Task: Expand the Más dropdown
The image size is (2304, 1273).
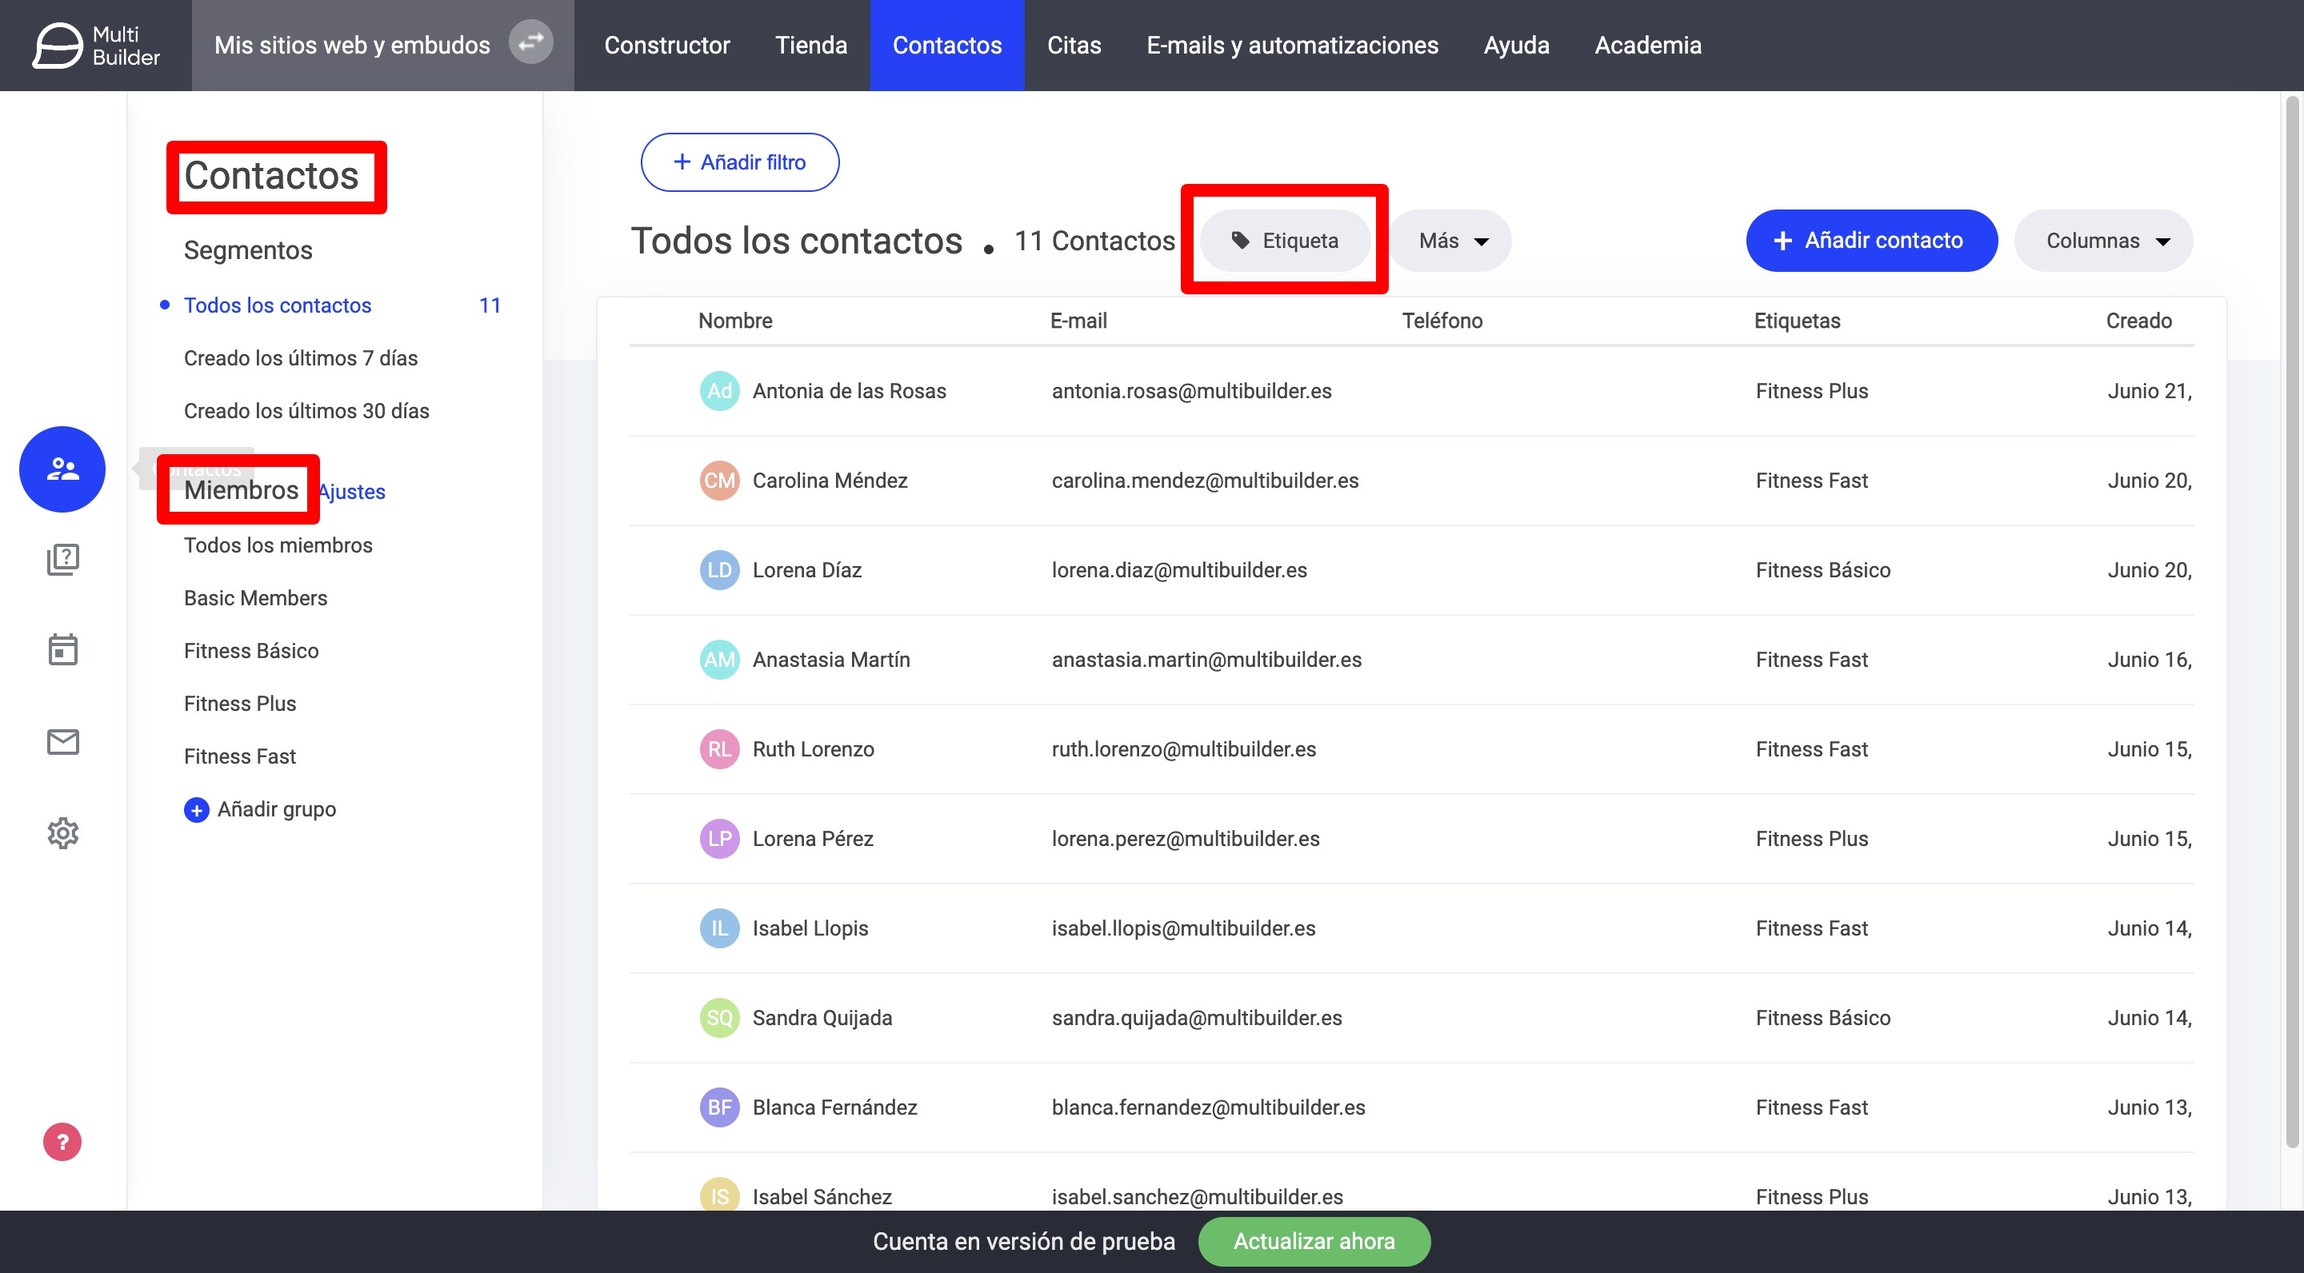Action: (x=1452, y=241)
